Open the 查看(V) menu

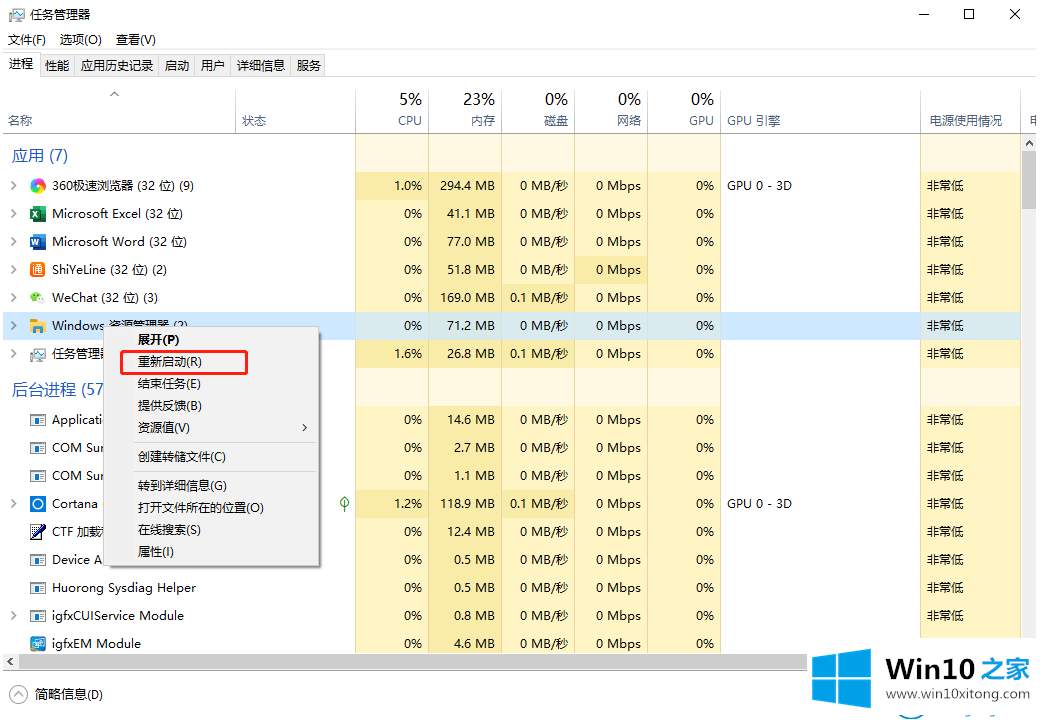click(136, 40)
